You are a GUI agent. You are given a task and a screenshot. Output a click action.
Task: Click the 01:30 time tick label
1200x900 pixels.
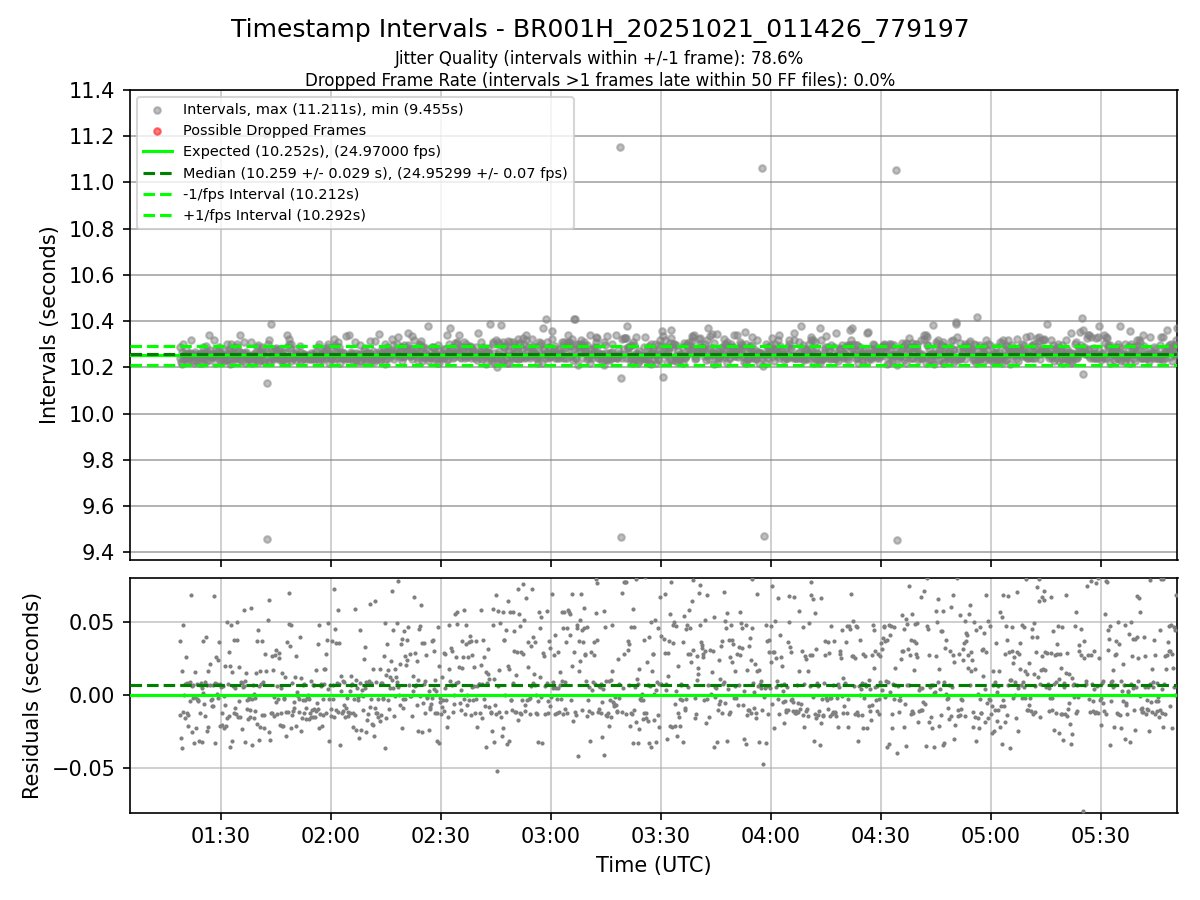point(220,834)
